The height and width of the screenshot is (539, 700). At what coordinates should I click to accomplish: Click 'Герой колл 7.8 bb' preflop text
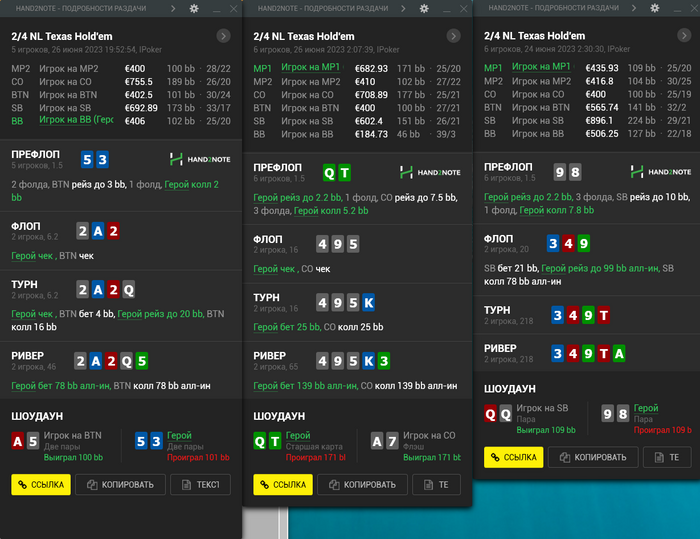click(x=556, y=210)
